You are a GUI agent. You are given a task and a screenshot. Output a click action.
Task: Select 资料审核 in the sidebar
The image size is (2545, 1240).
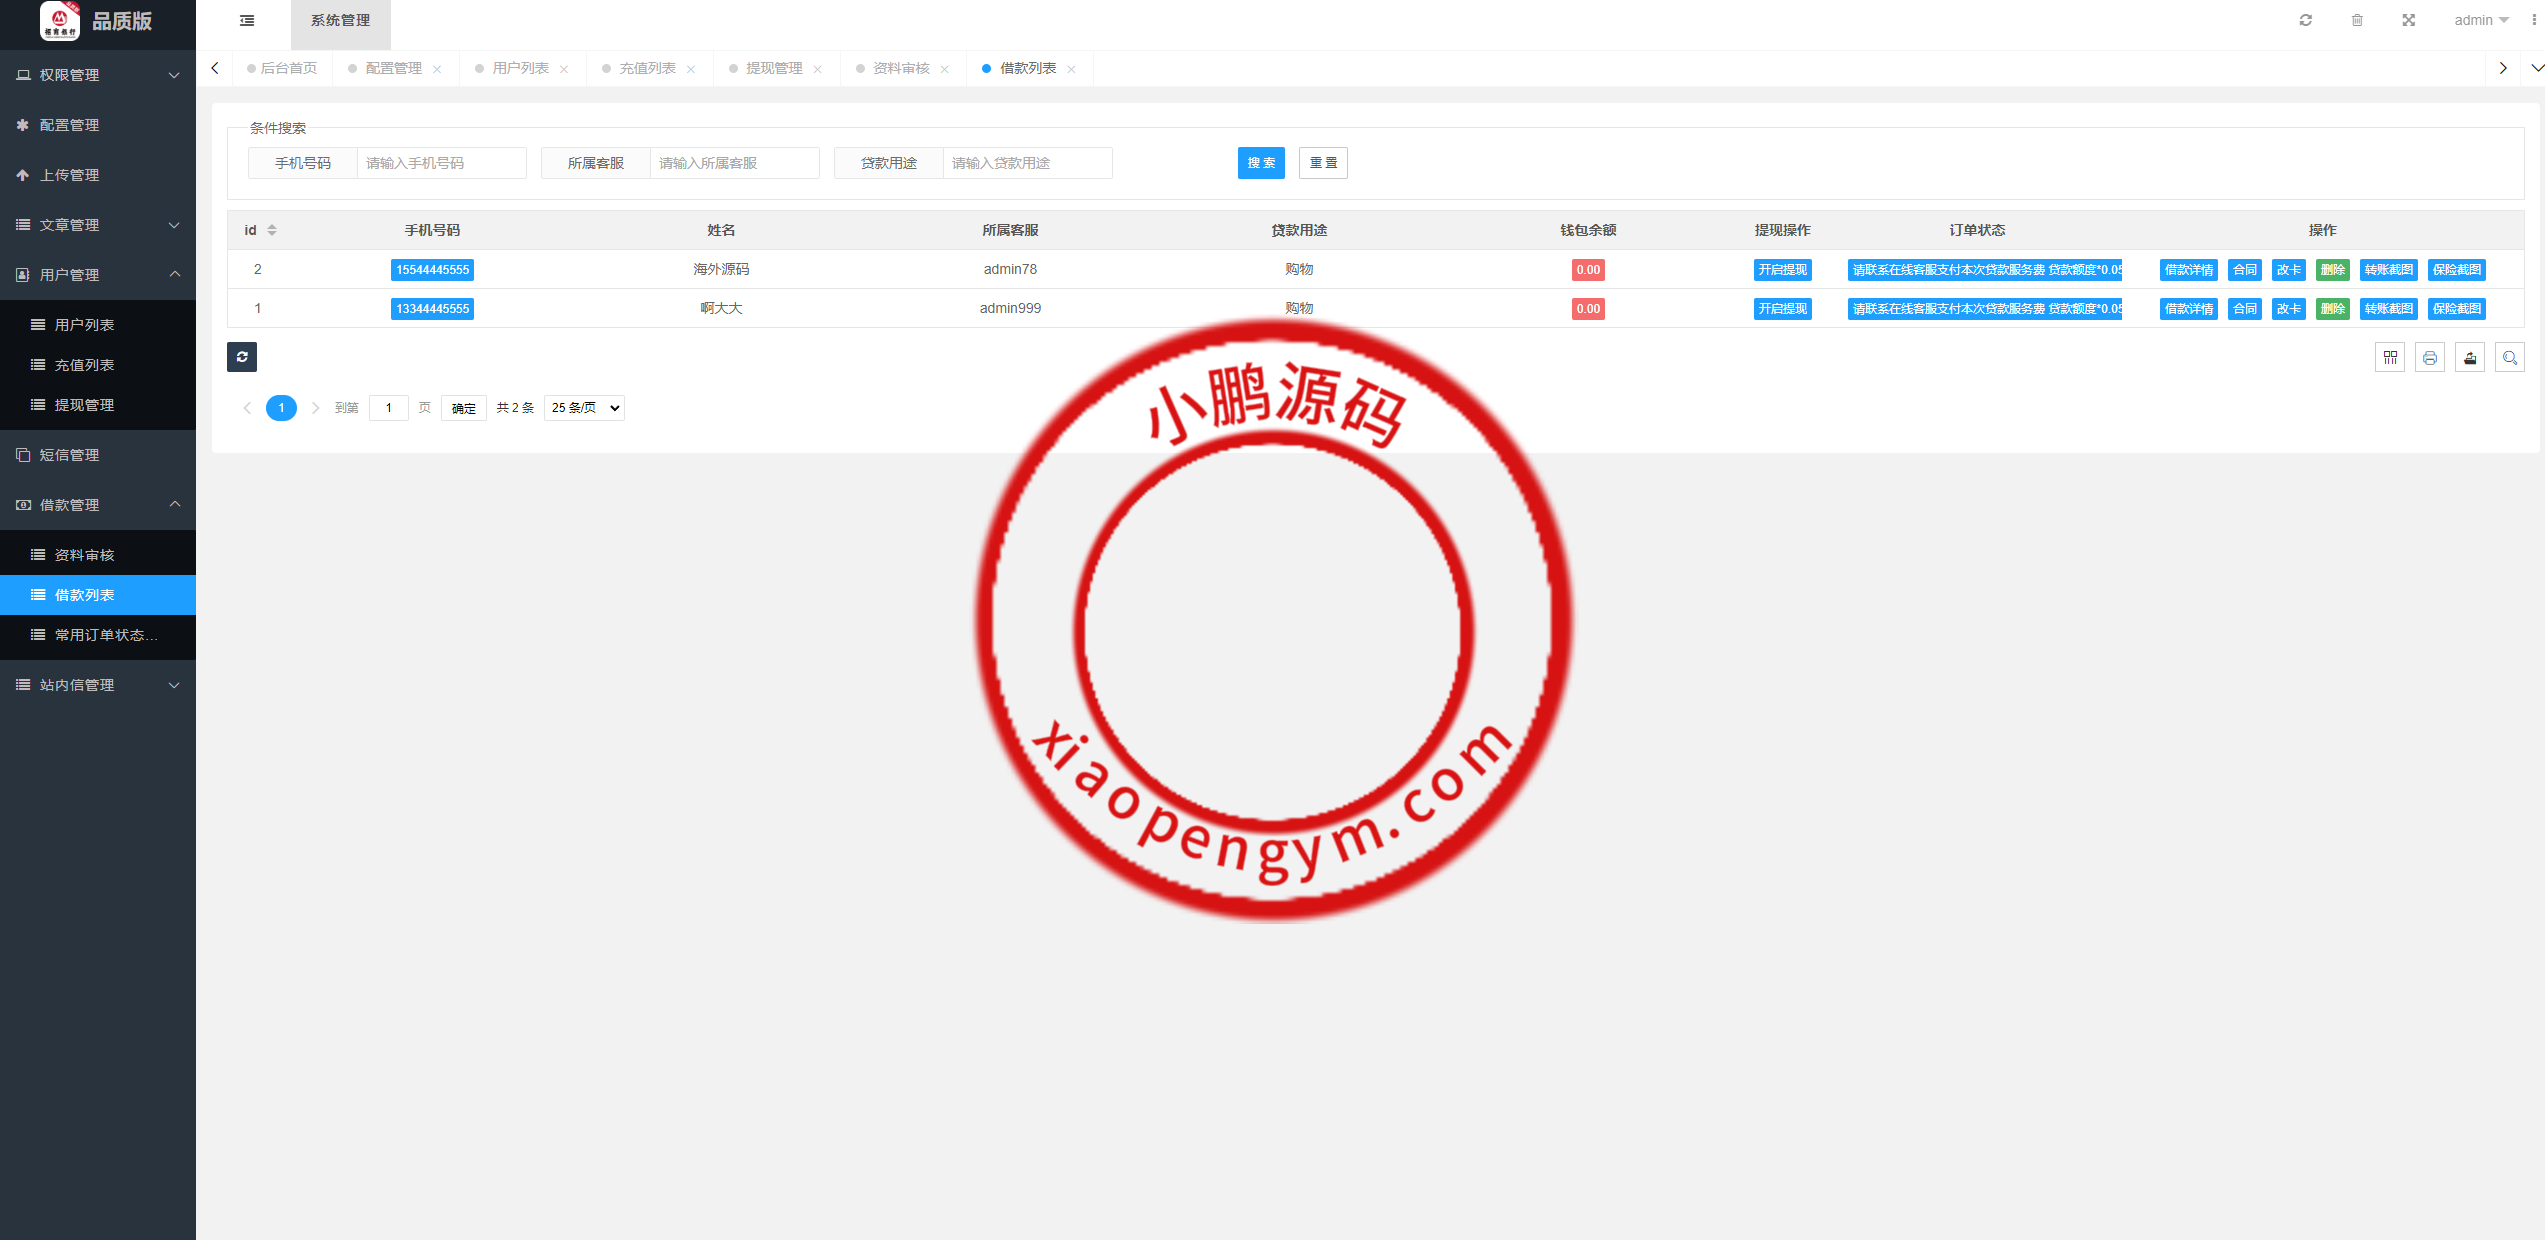click(97, 554)
